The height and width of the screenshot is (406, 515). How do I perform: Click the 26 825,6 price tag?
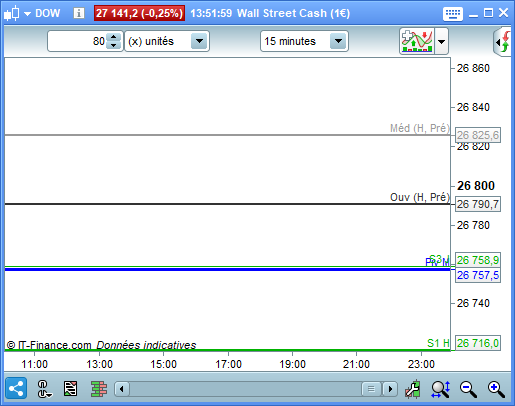(478, 135)
